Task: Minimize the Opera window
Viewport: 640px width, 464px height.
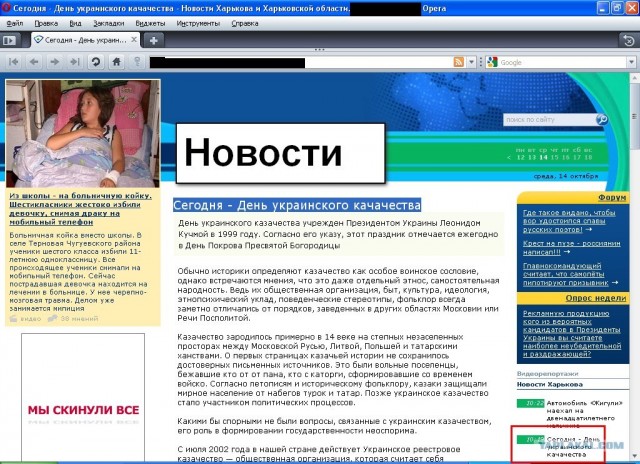Action: click(x=603, y=8)
